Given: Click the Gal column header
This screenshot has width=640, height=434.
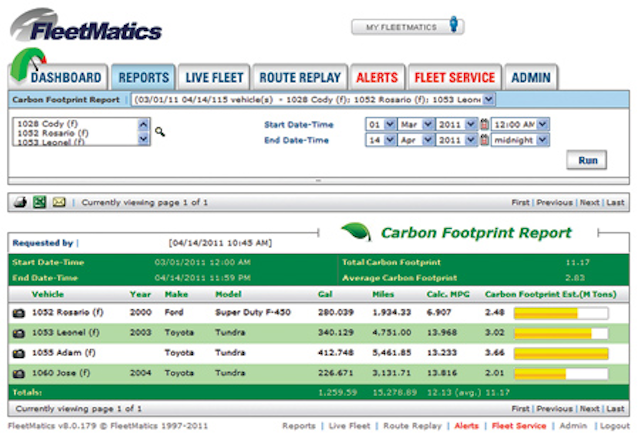Looking at the screenshot, I should pyautogui.click(x=325, y=294).
